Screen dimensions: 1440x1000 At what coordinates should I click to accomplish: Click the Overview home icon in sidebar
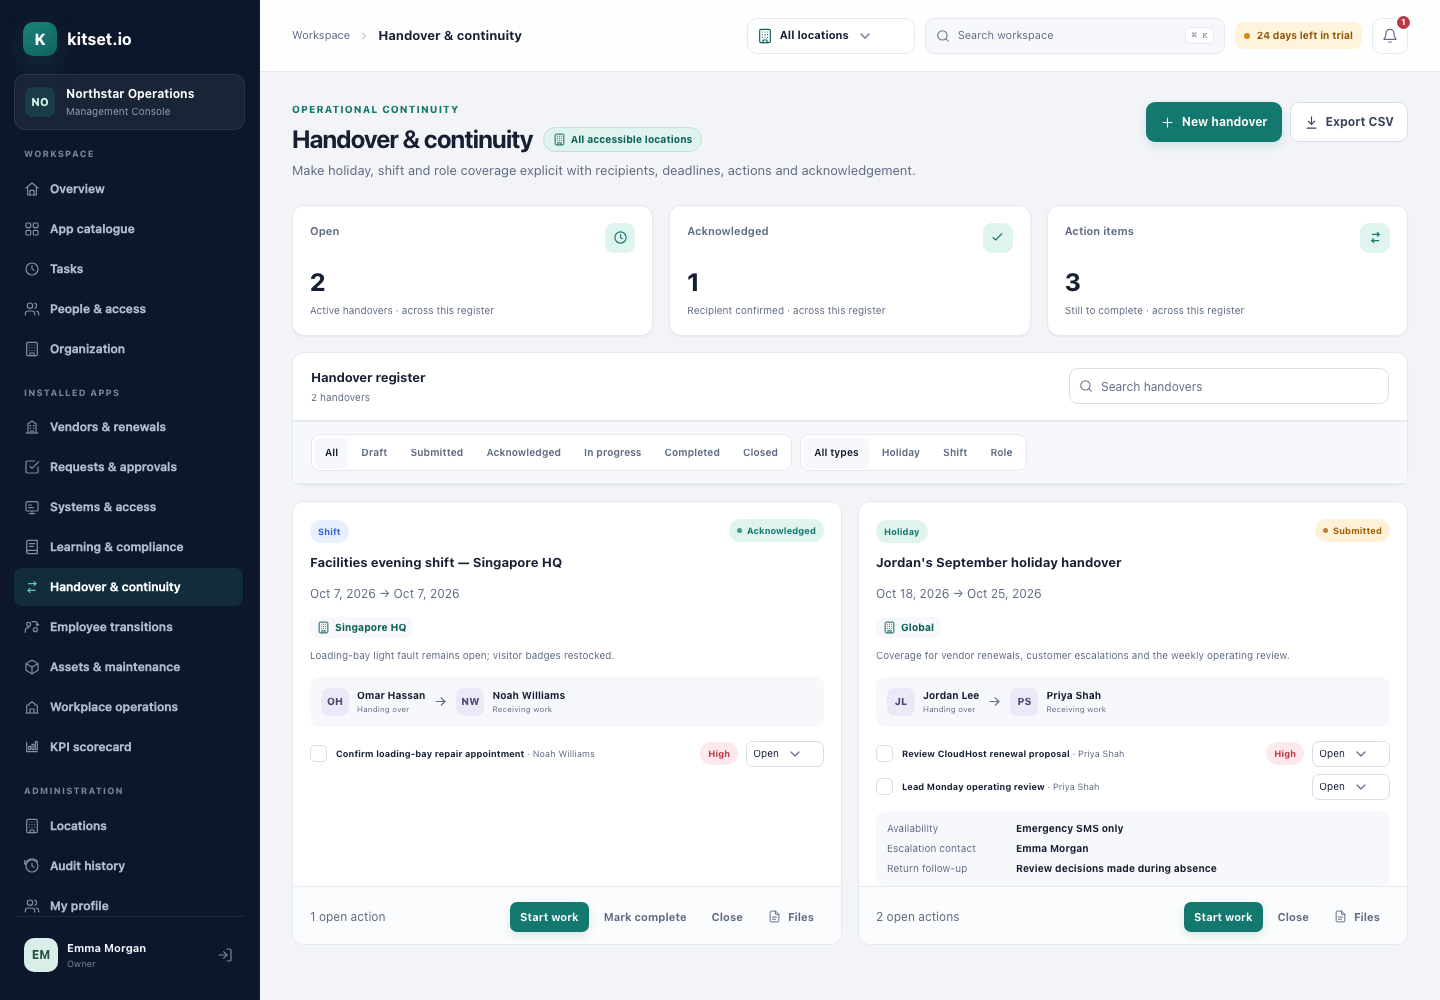pos(32,189)
